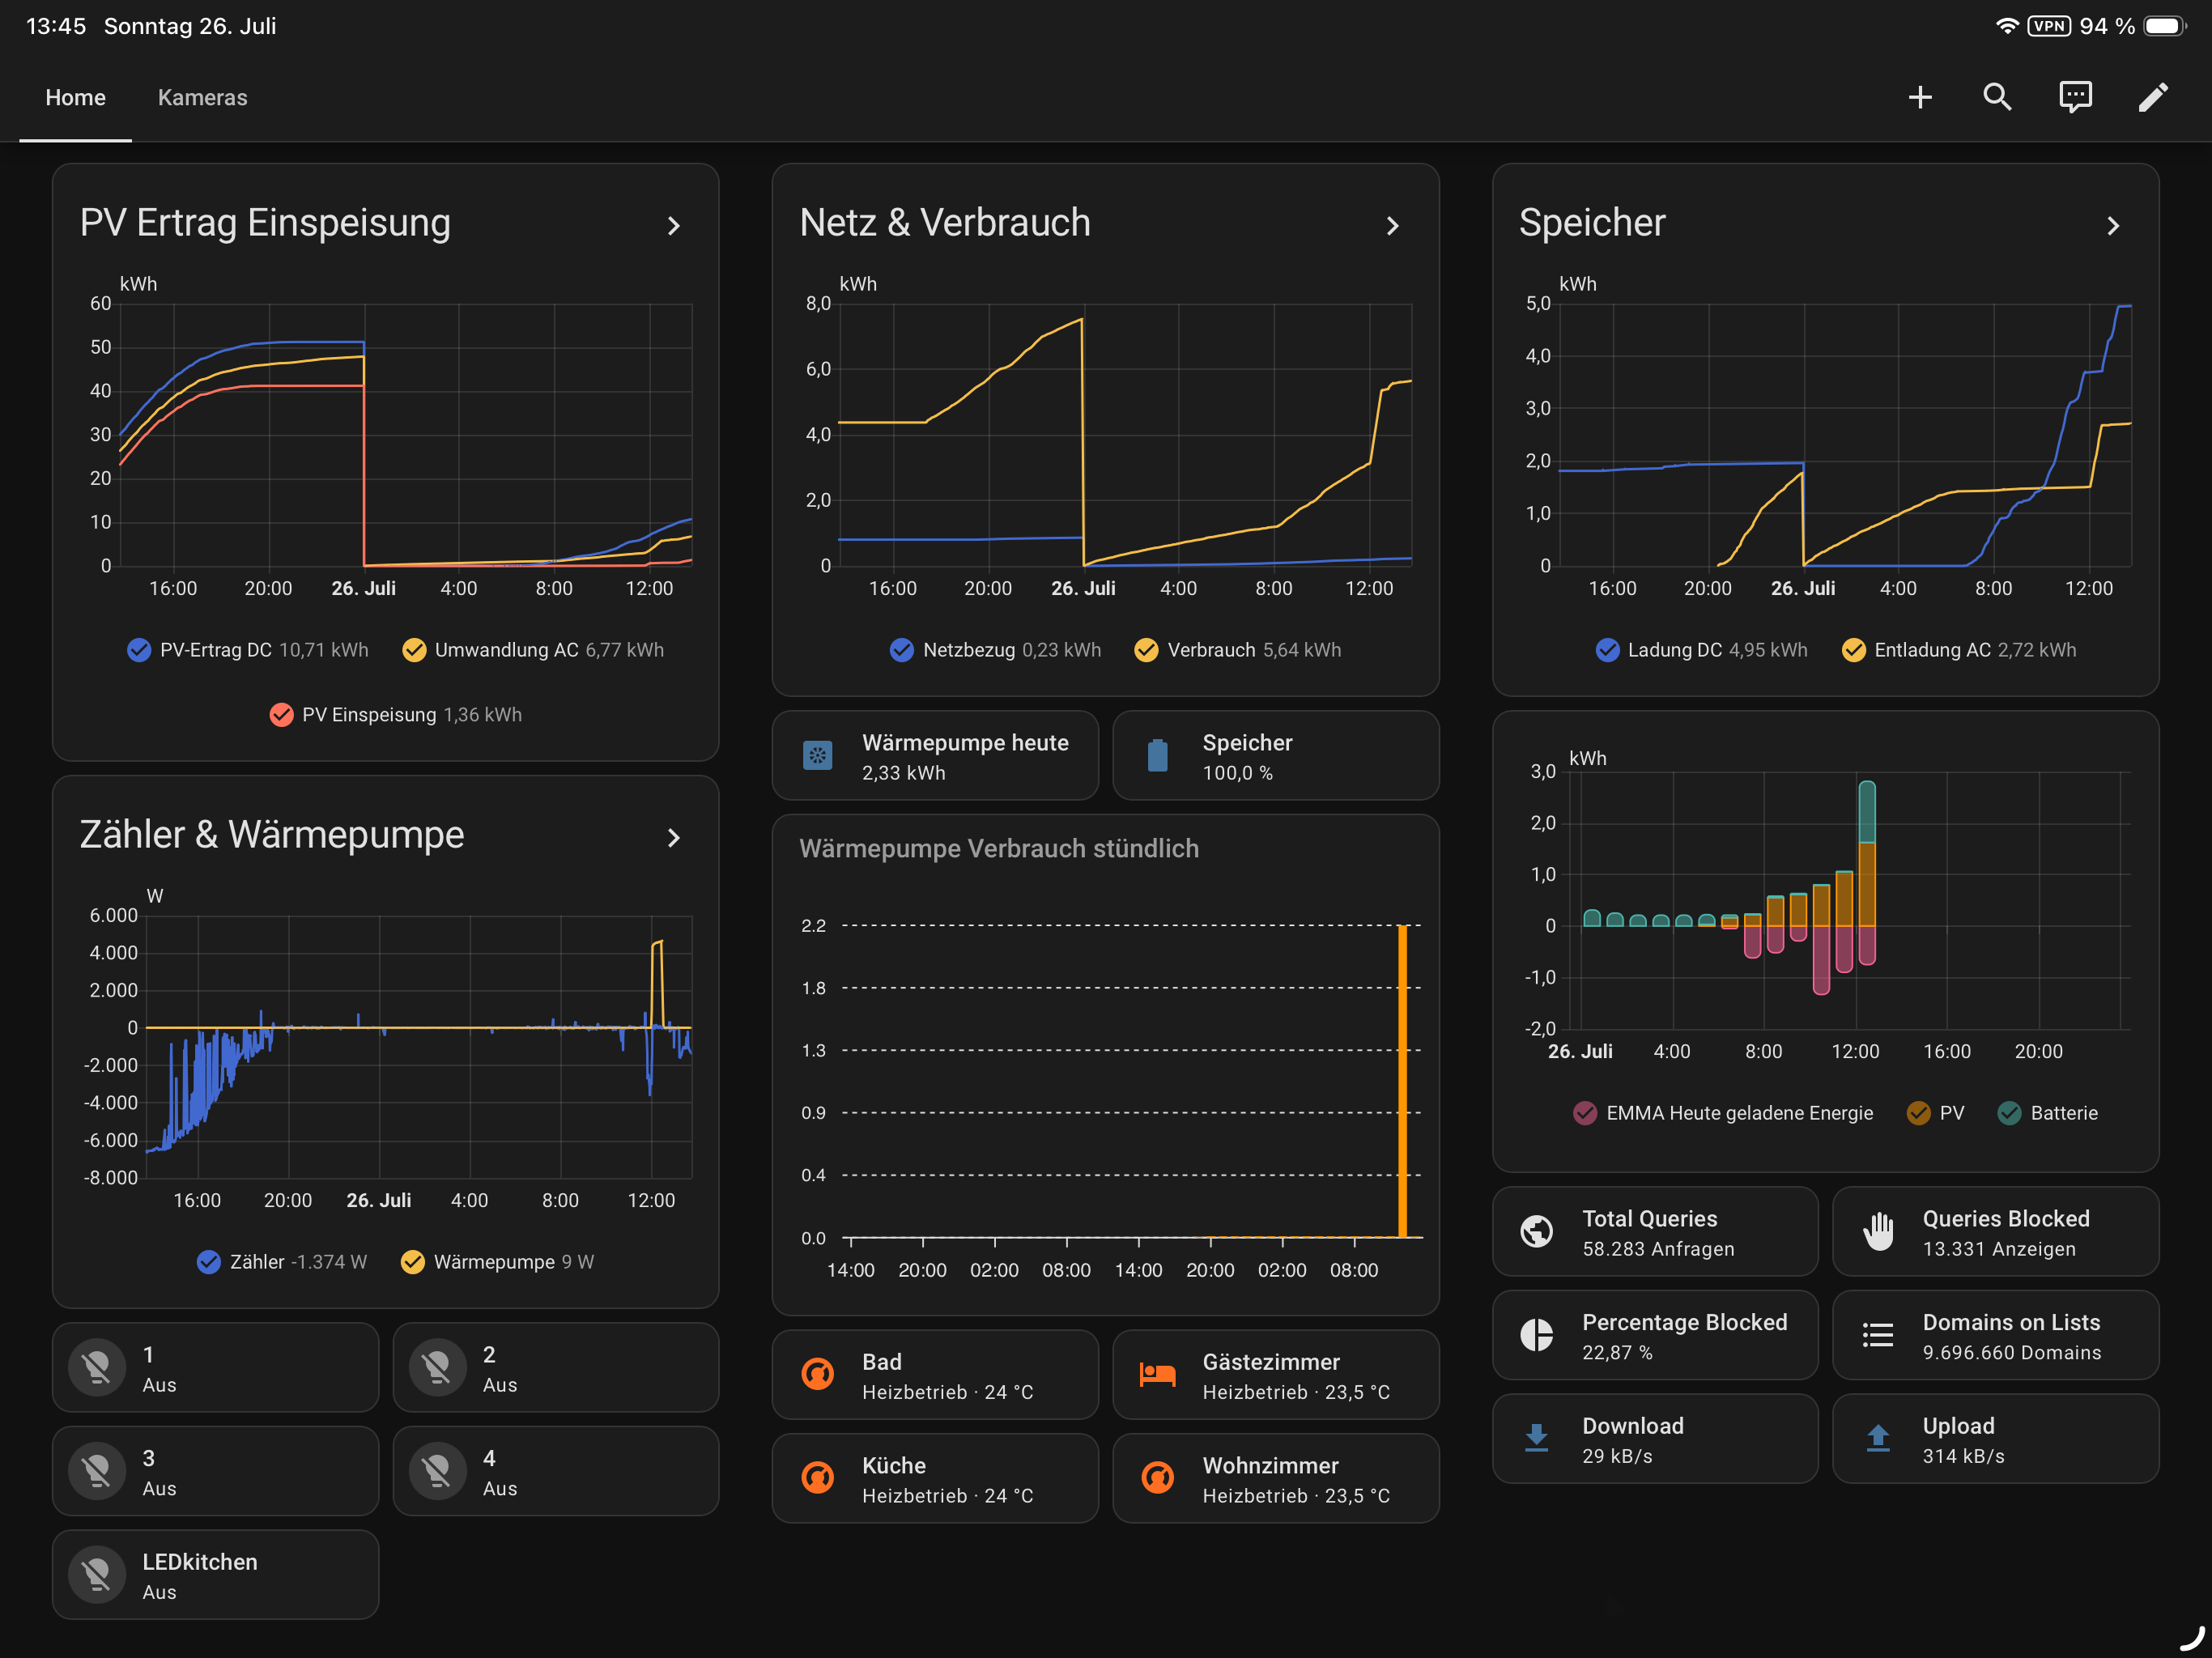Click the Küche thermostat icon
The width and height of the screenshot is (2212, 1658).
point(817,1477)
